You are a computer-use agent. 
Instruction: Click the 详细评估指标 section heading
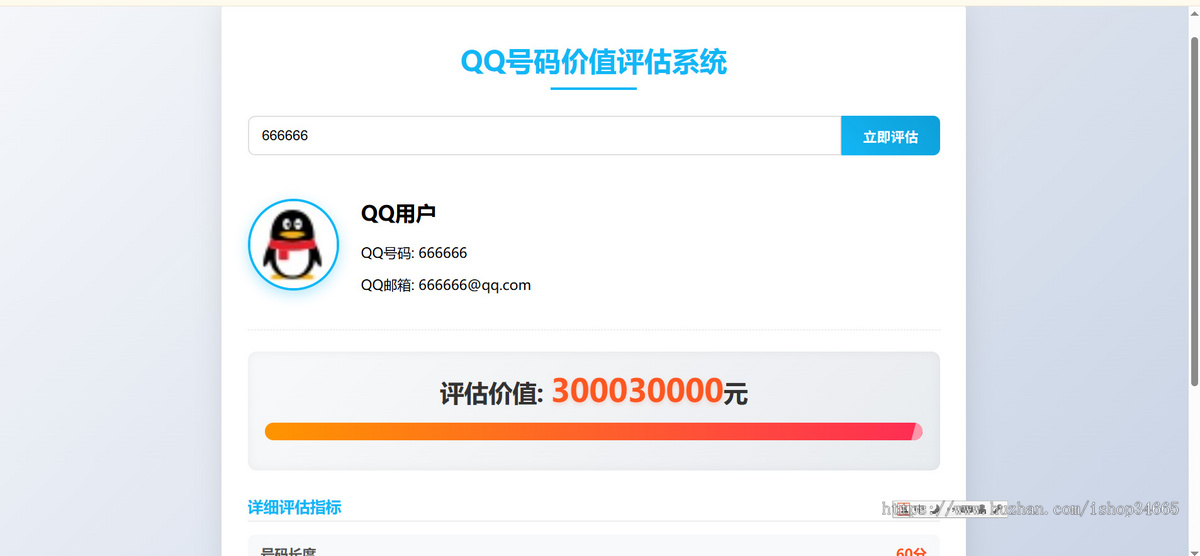[x=294, y=507]
